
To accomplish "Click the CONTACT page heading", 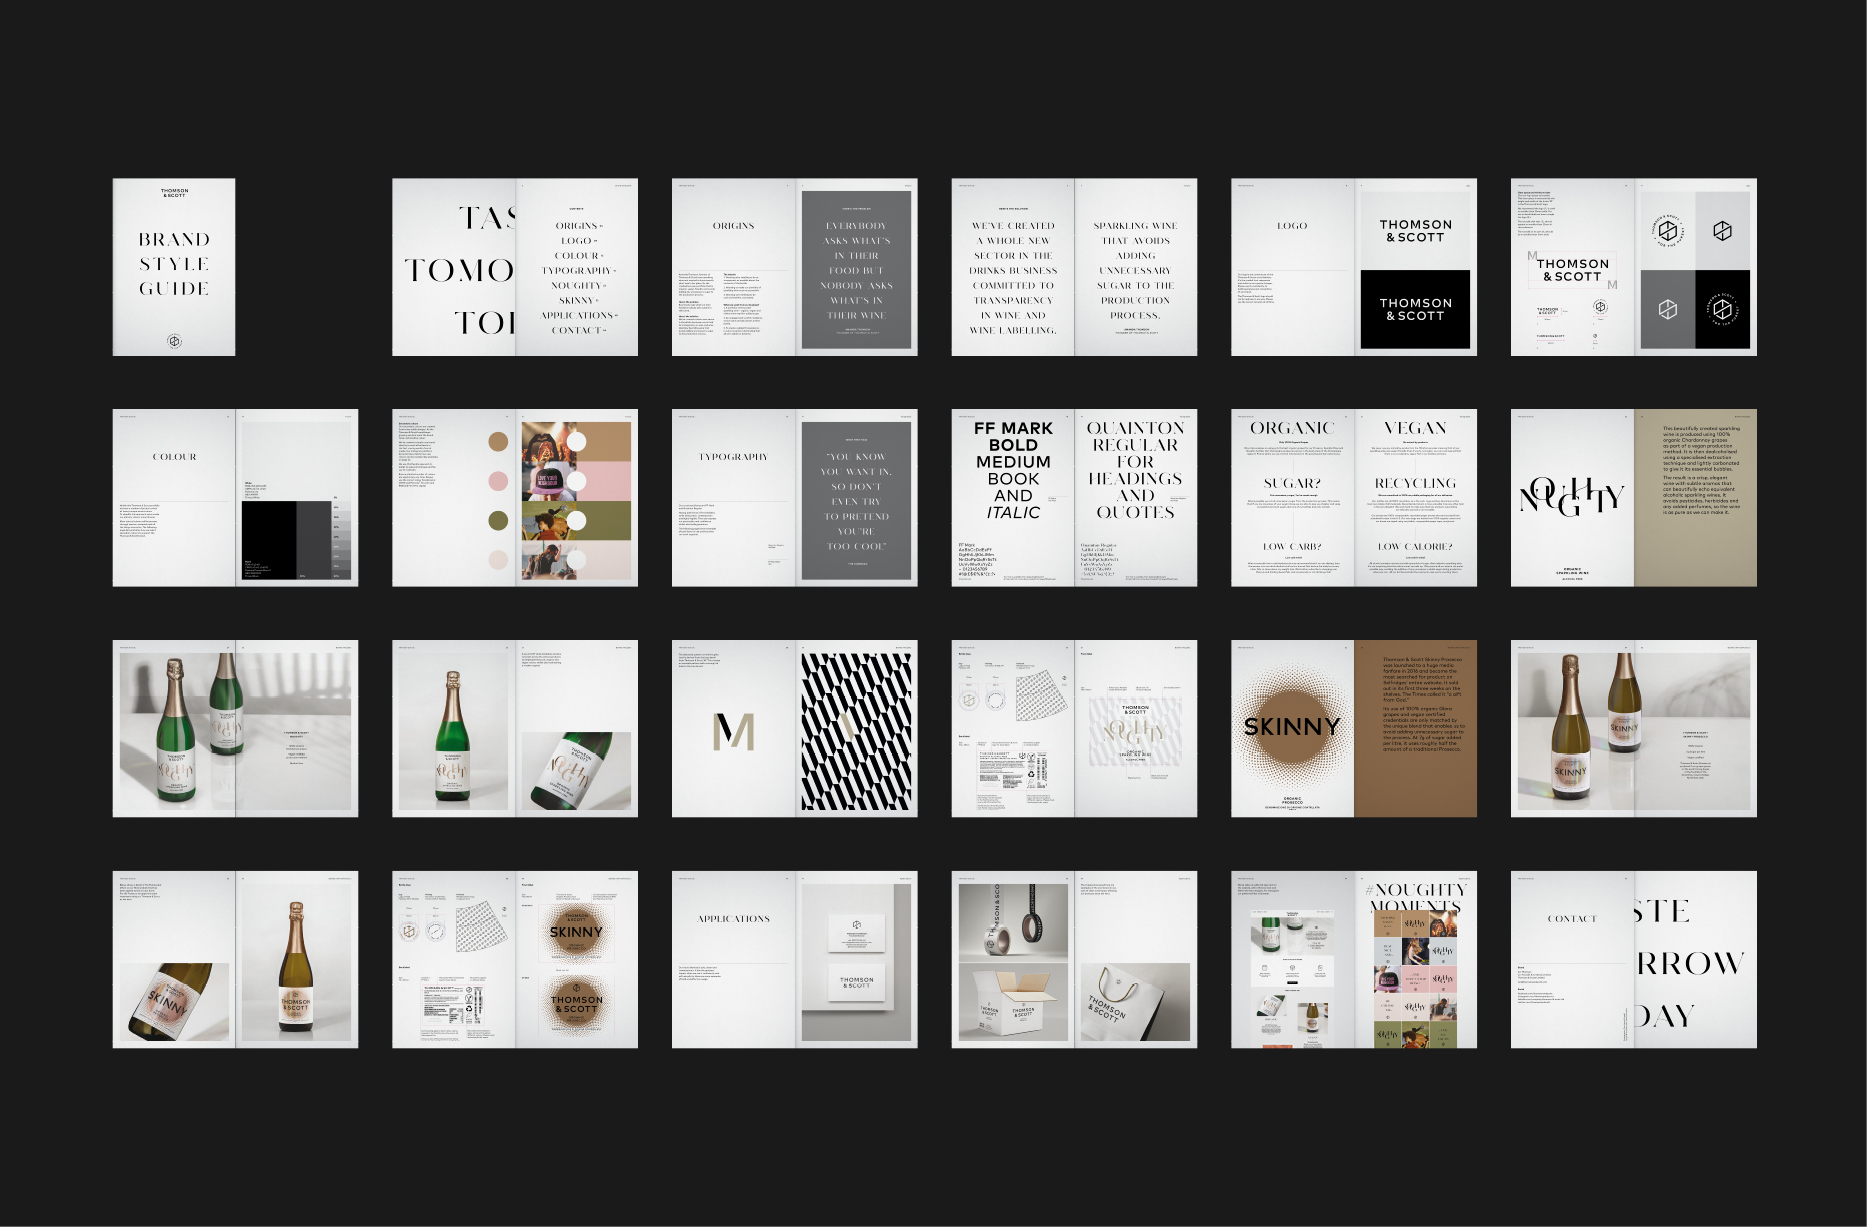I will (1572, 918).
